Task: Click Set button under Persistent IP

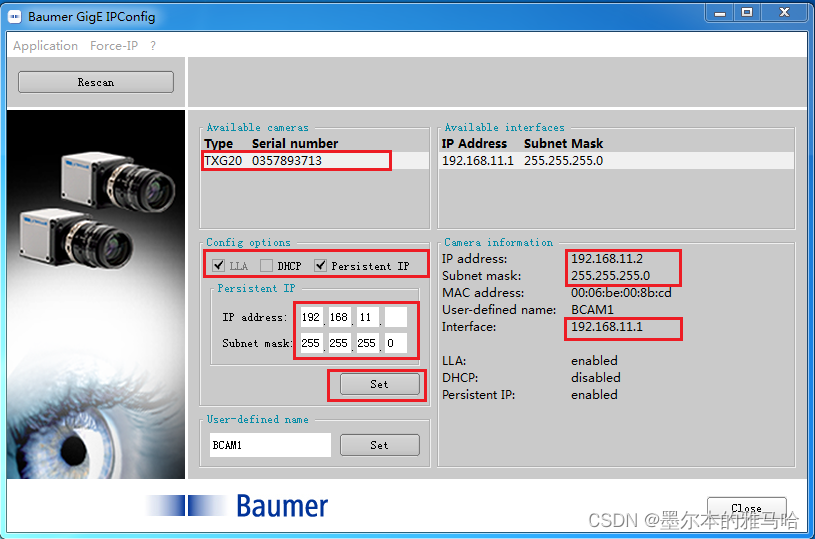Action: click(379, 384)
